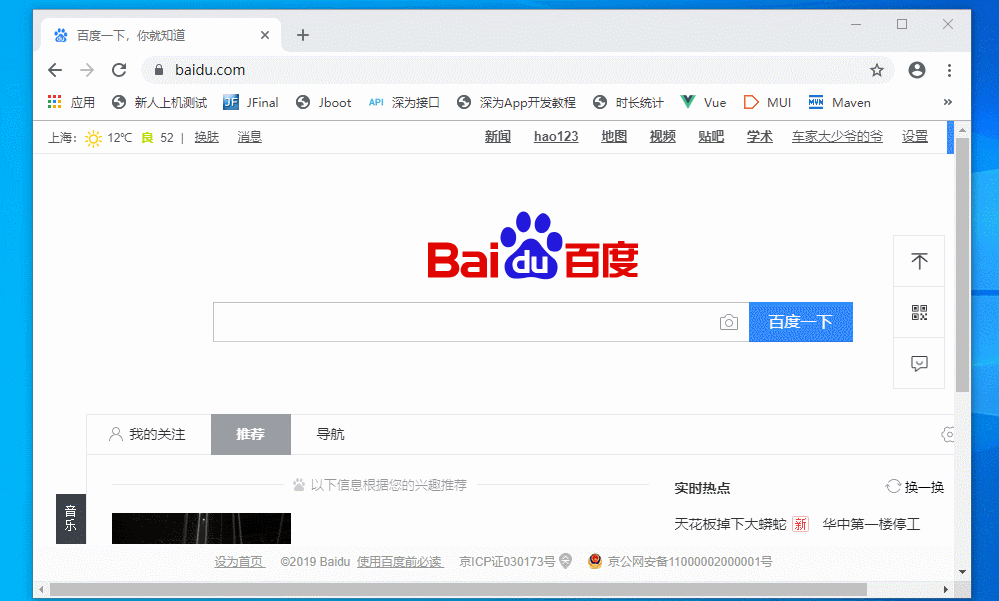Screen dimensions: 999x601
Task: Open the 音乐 side panel
Action: pyautogui.click(x=71, y=519)
